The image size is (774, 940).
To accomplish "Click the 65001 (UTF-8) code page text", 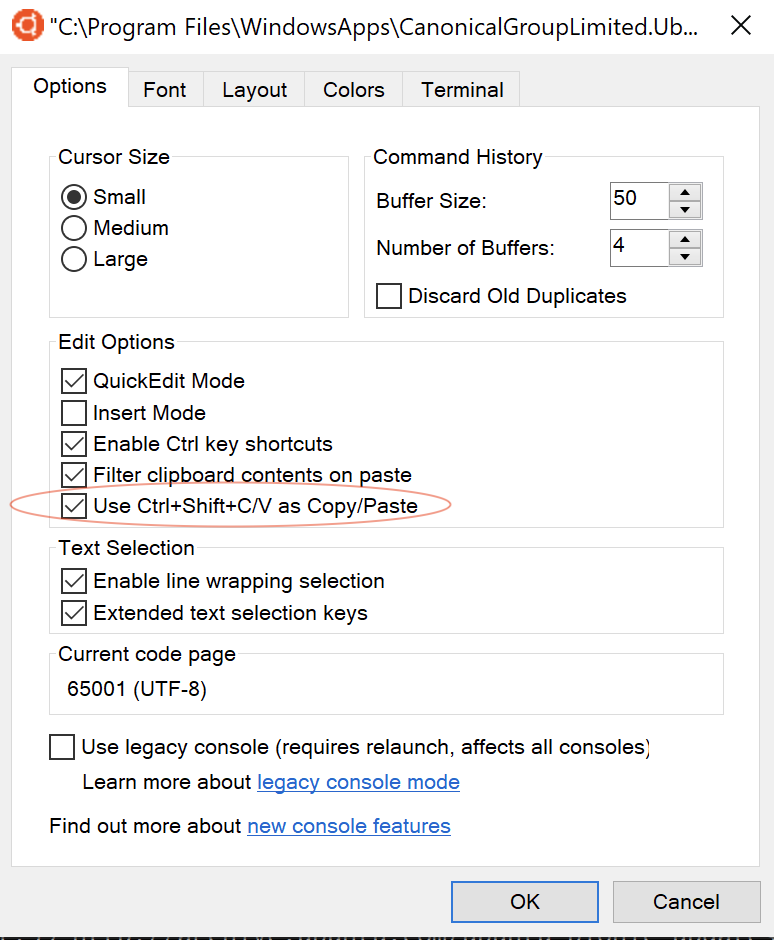I will [137, 689].
